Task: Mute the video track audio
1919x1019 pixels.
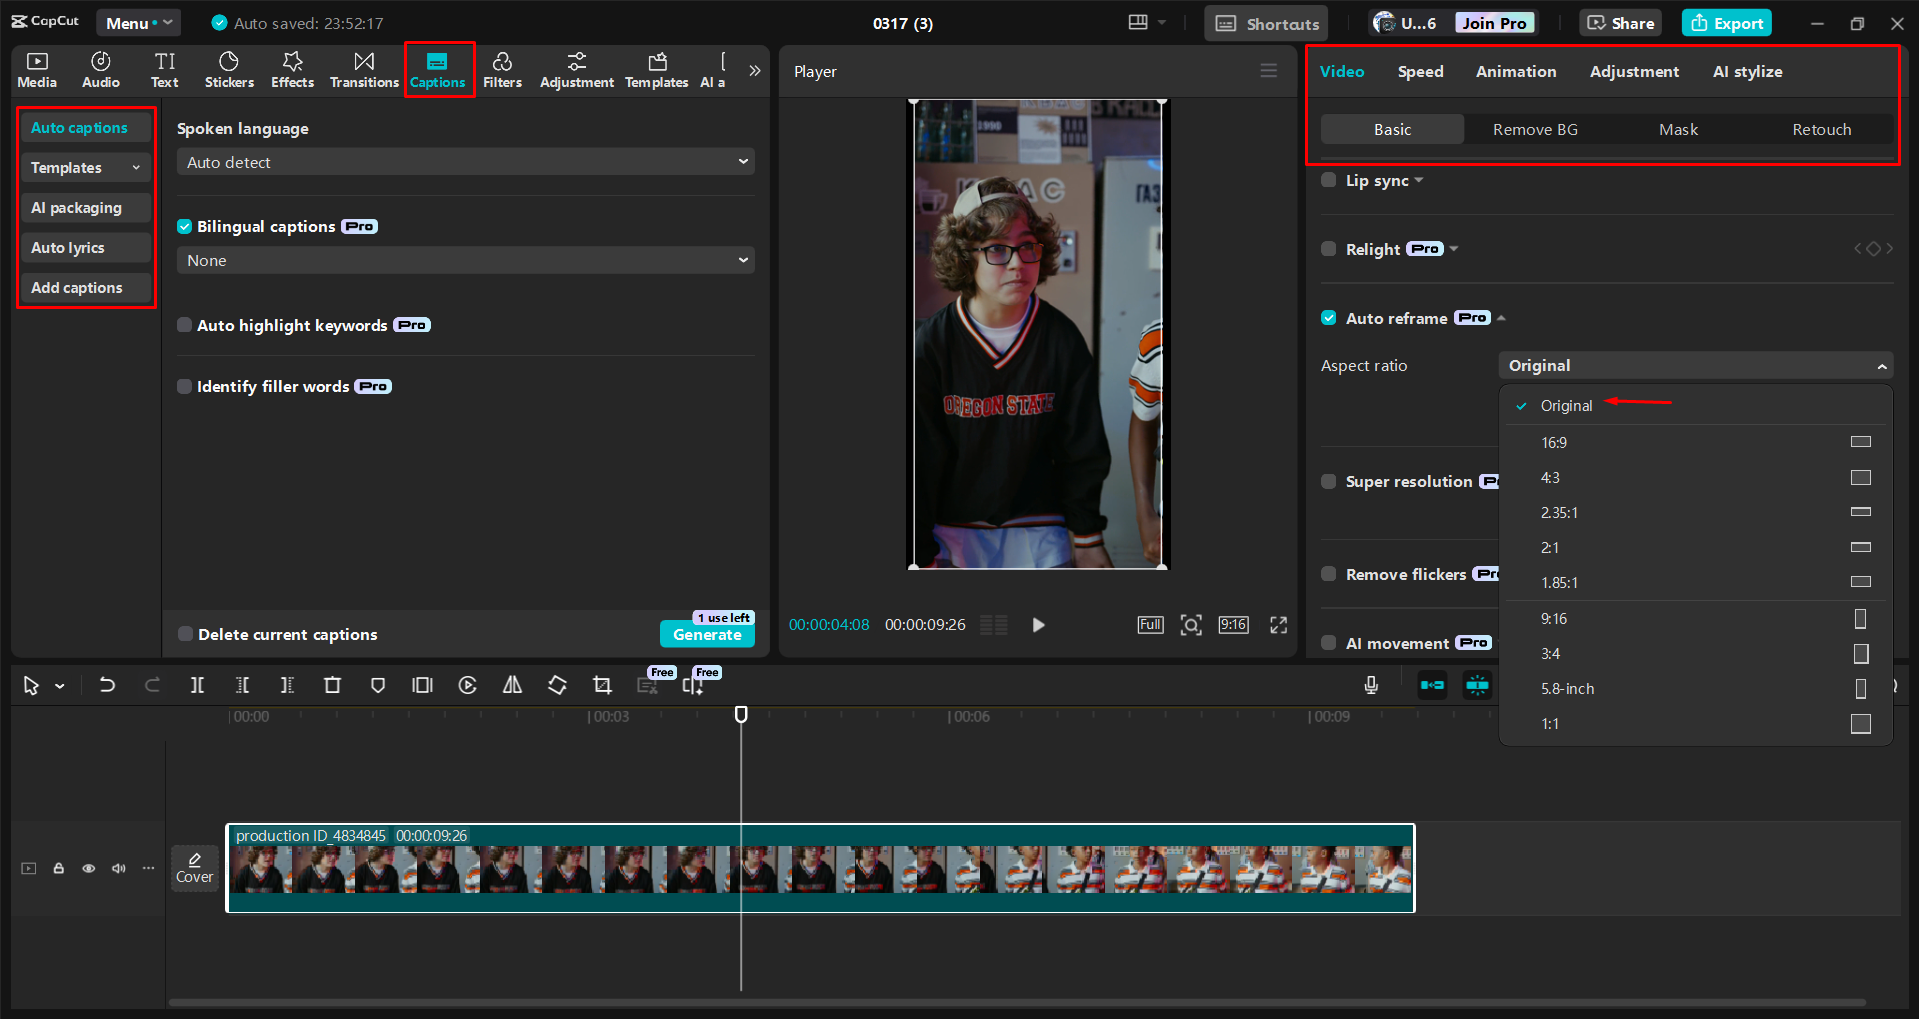Action: (119, 868)
